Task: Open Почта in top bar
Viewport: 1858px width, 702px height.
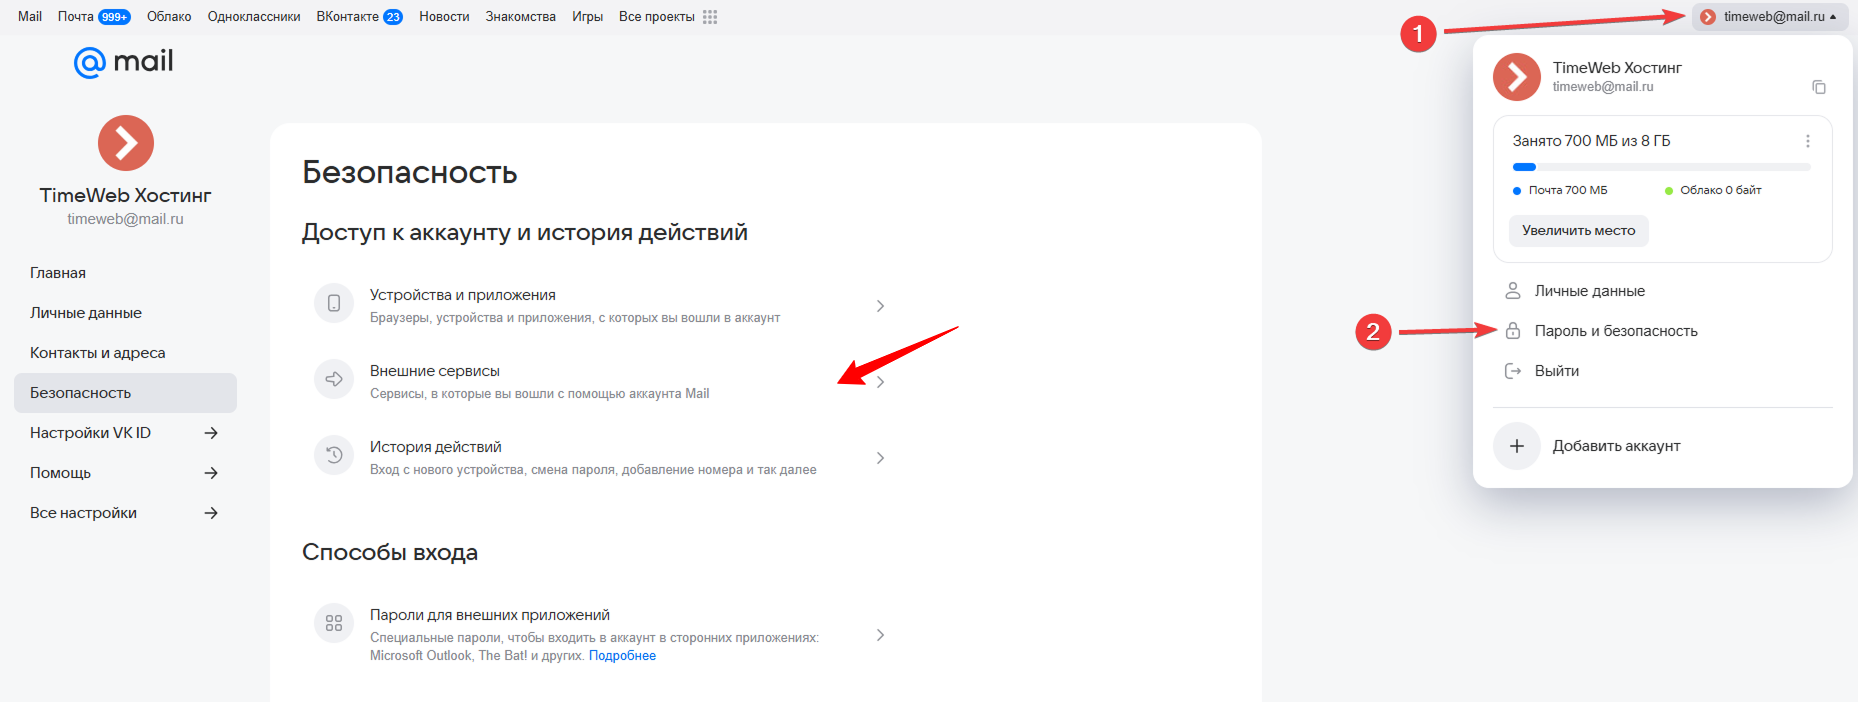Action: point(76,17)
